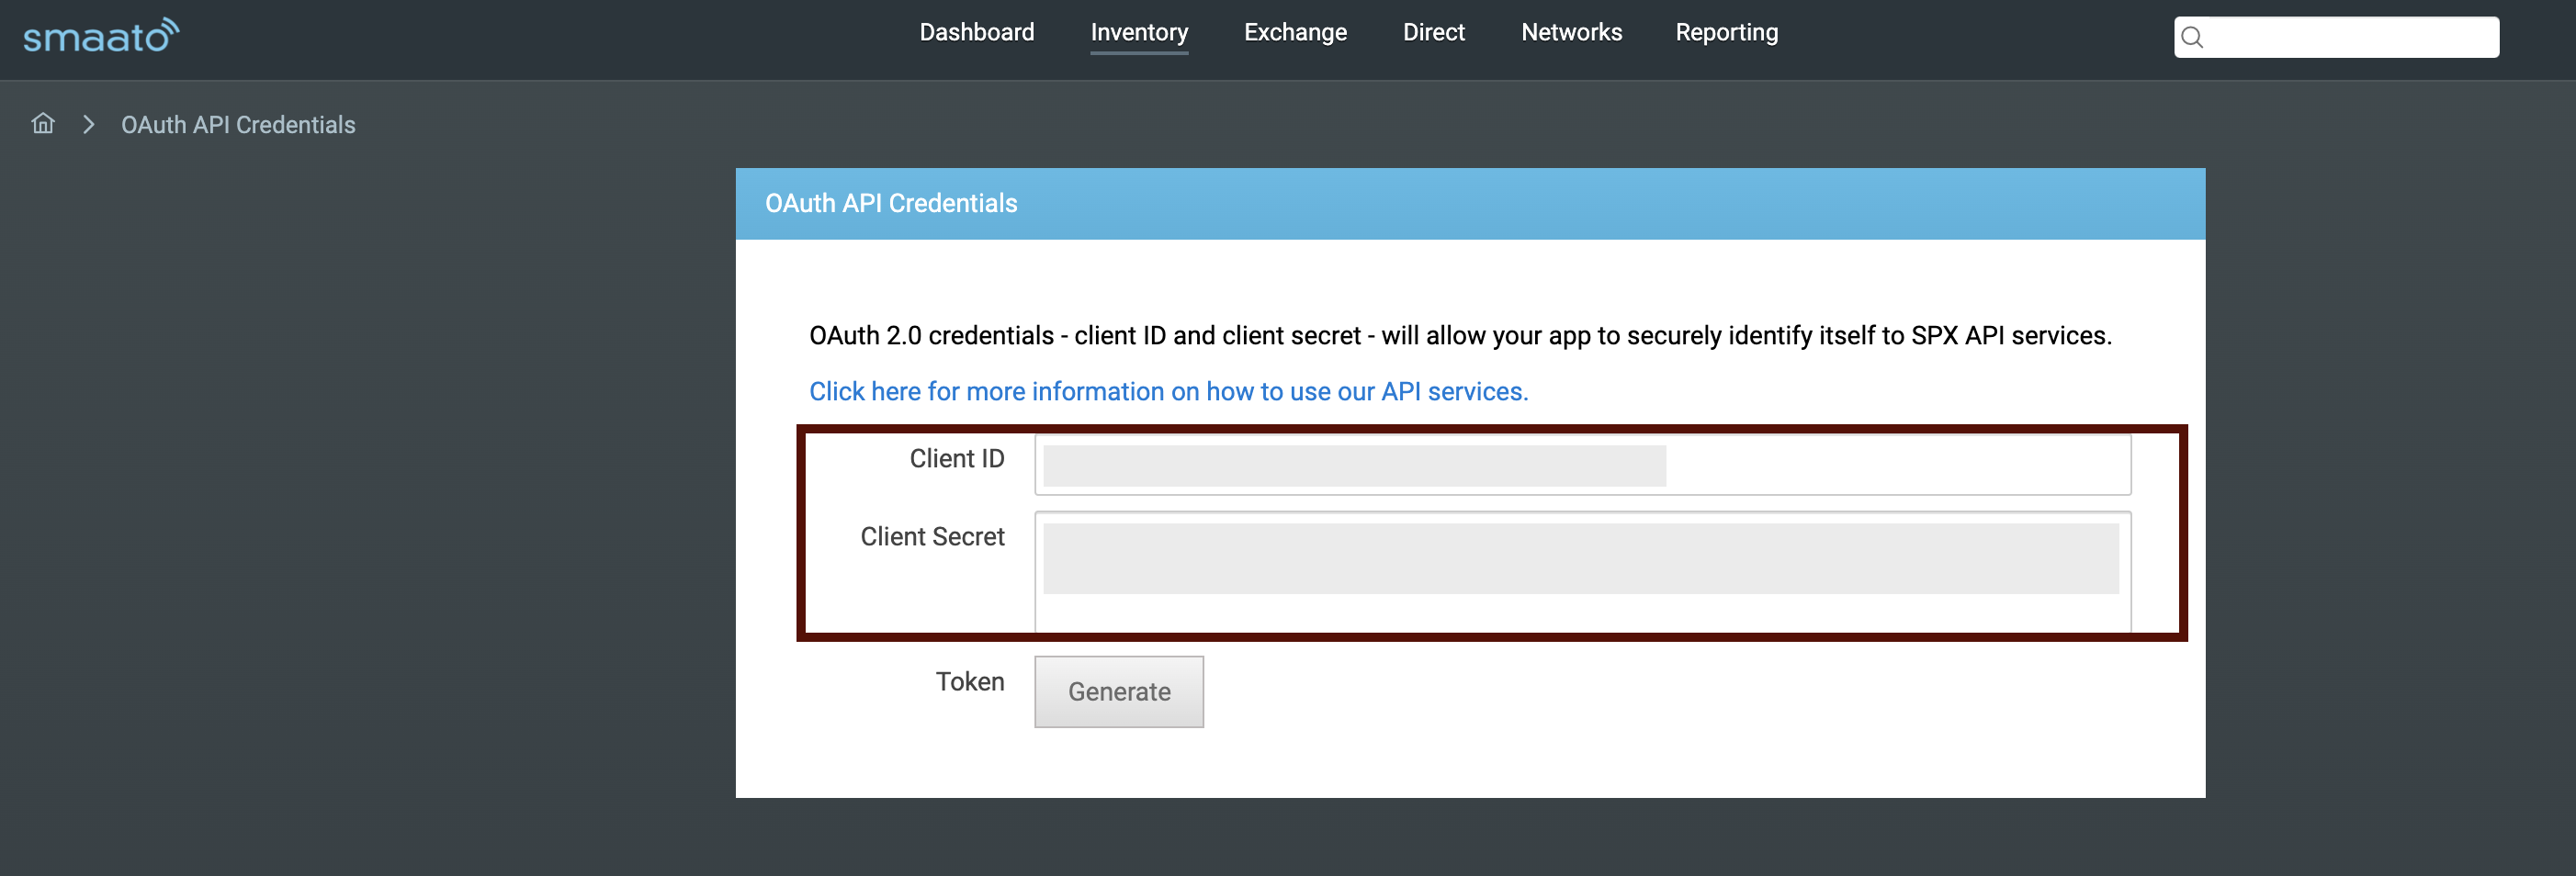Click the Generate token button
The width and height of the screenshot is (2576, 876).
point(1118,691)
